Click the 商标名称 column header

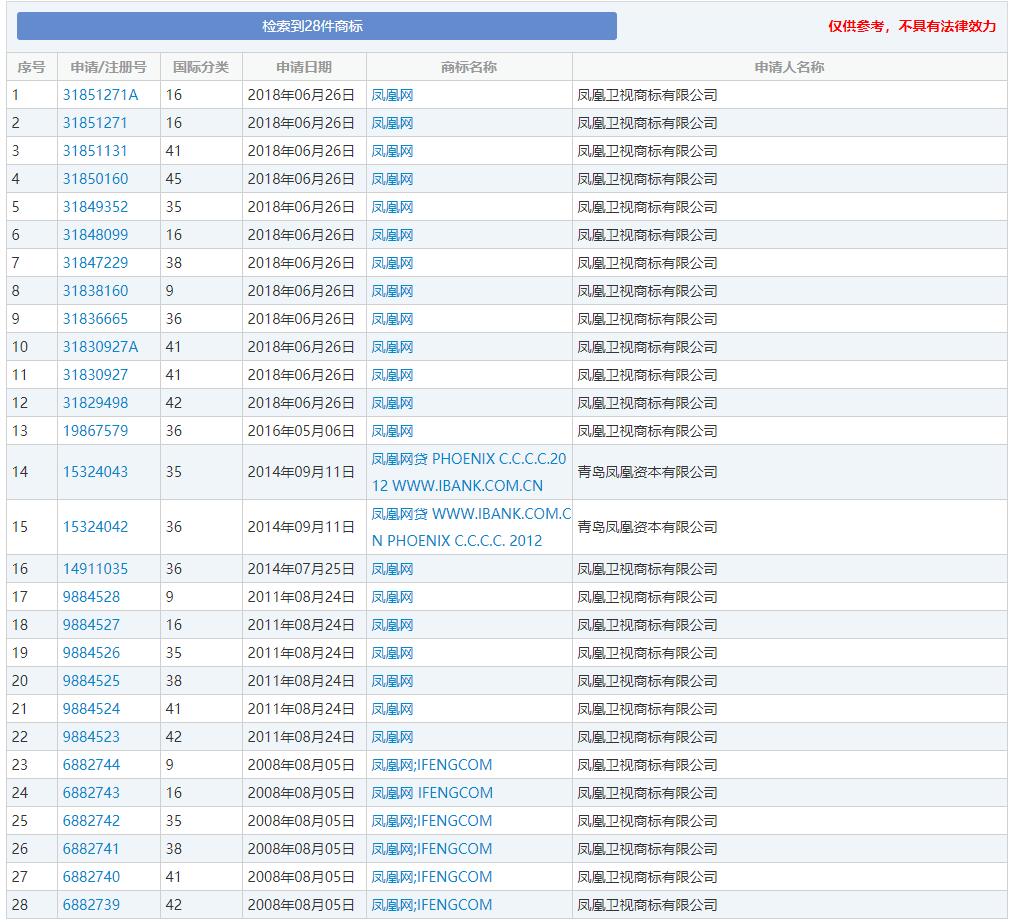pyautogui.click(x=468, y=67)
